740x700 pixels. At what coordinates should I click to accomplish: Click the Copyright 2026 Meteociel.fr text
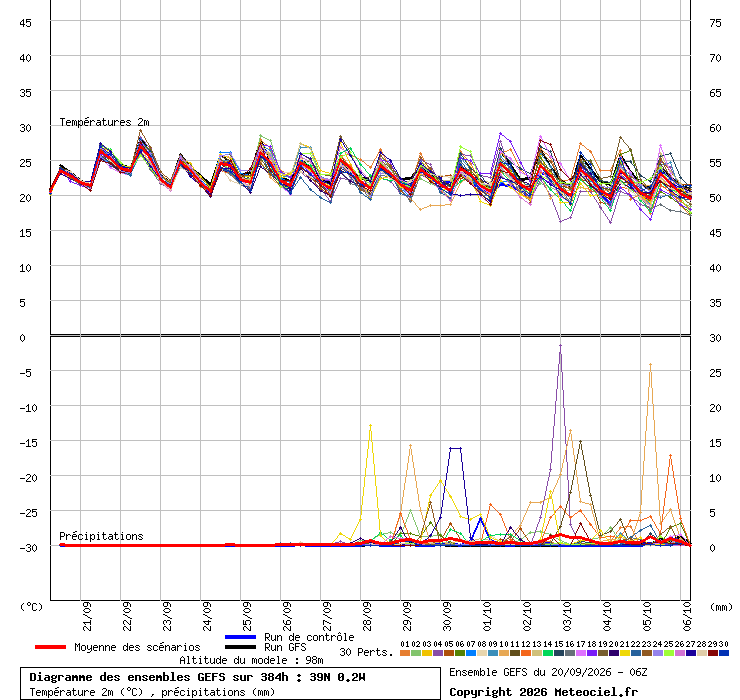coord(543,692)
